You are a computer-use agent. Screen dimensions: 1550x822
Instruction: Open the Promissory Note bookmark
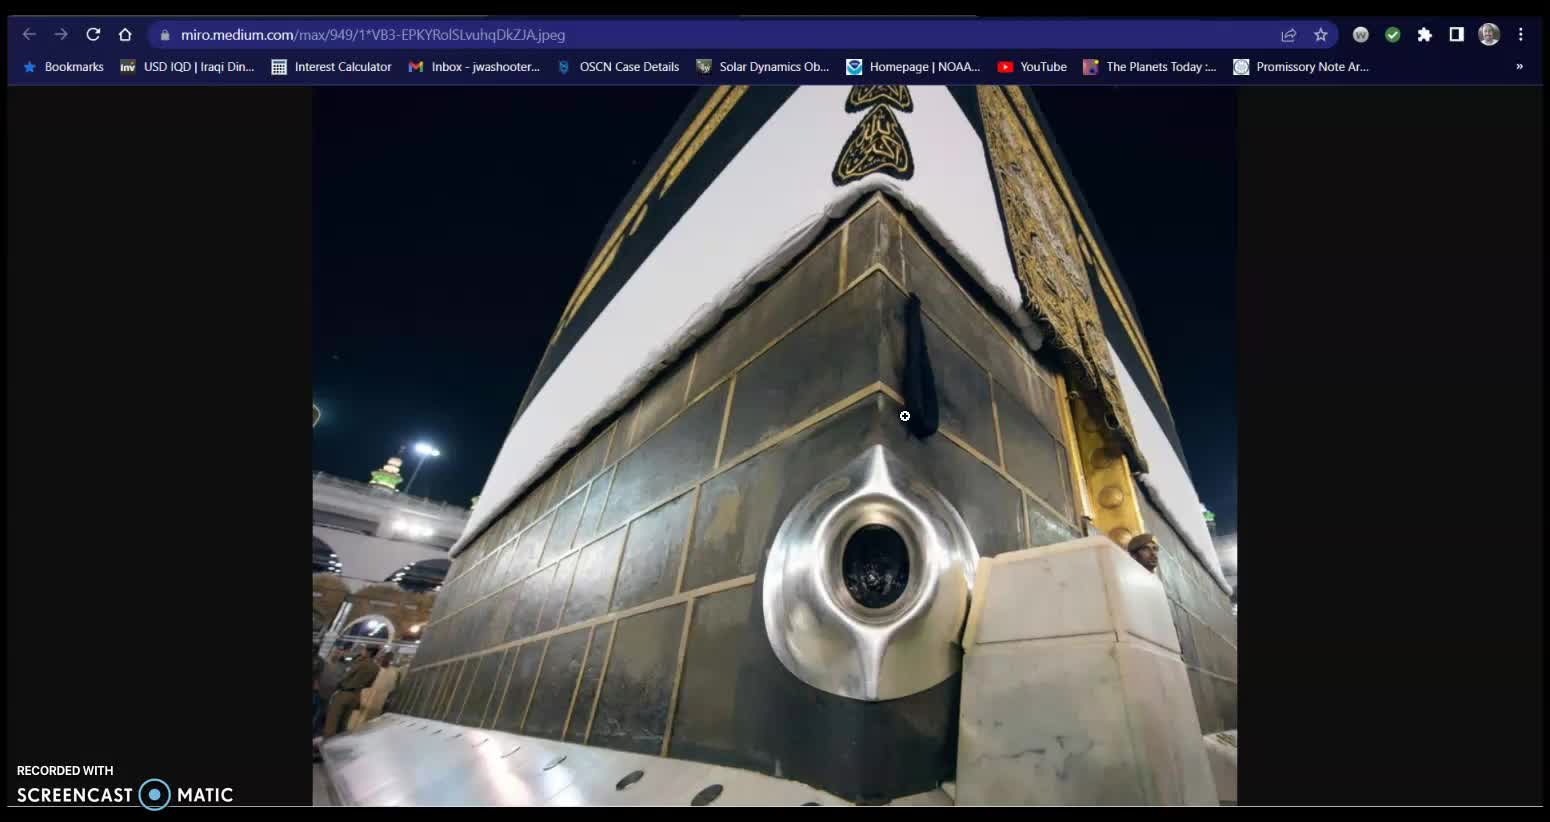pos(1301,67)
